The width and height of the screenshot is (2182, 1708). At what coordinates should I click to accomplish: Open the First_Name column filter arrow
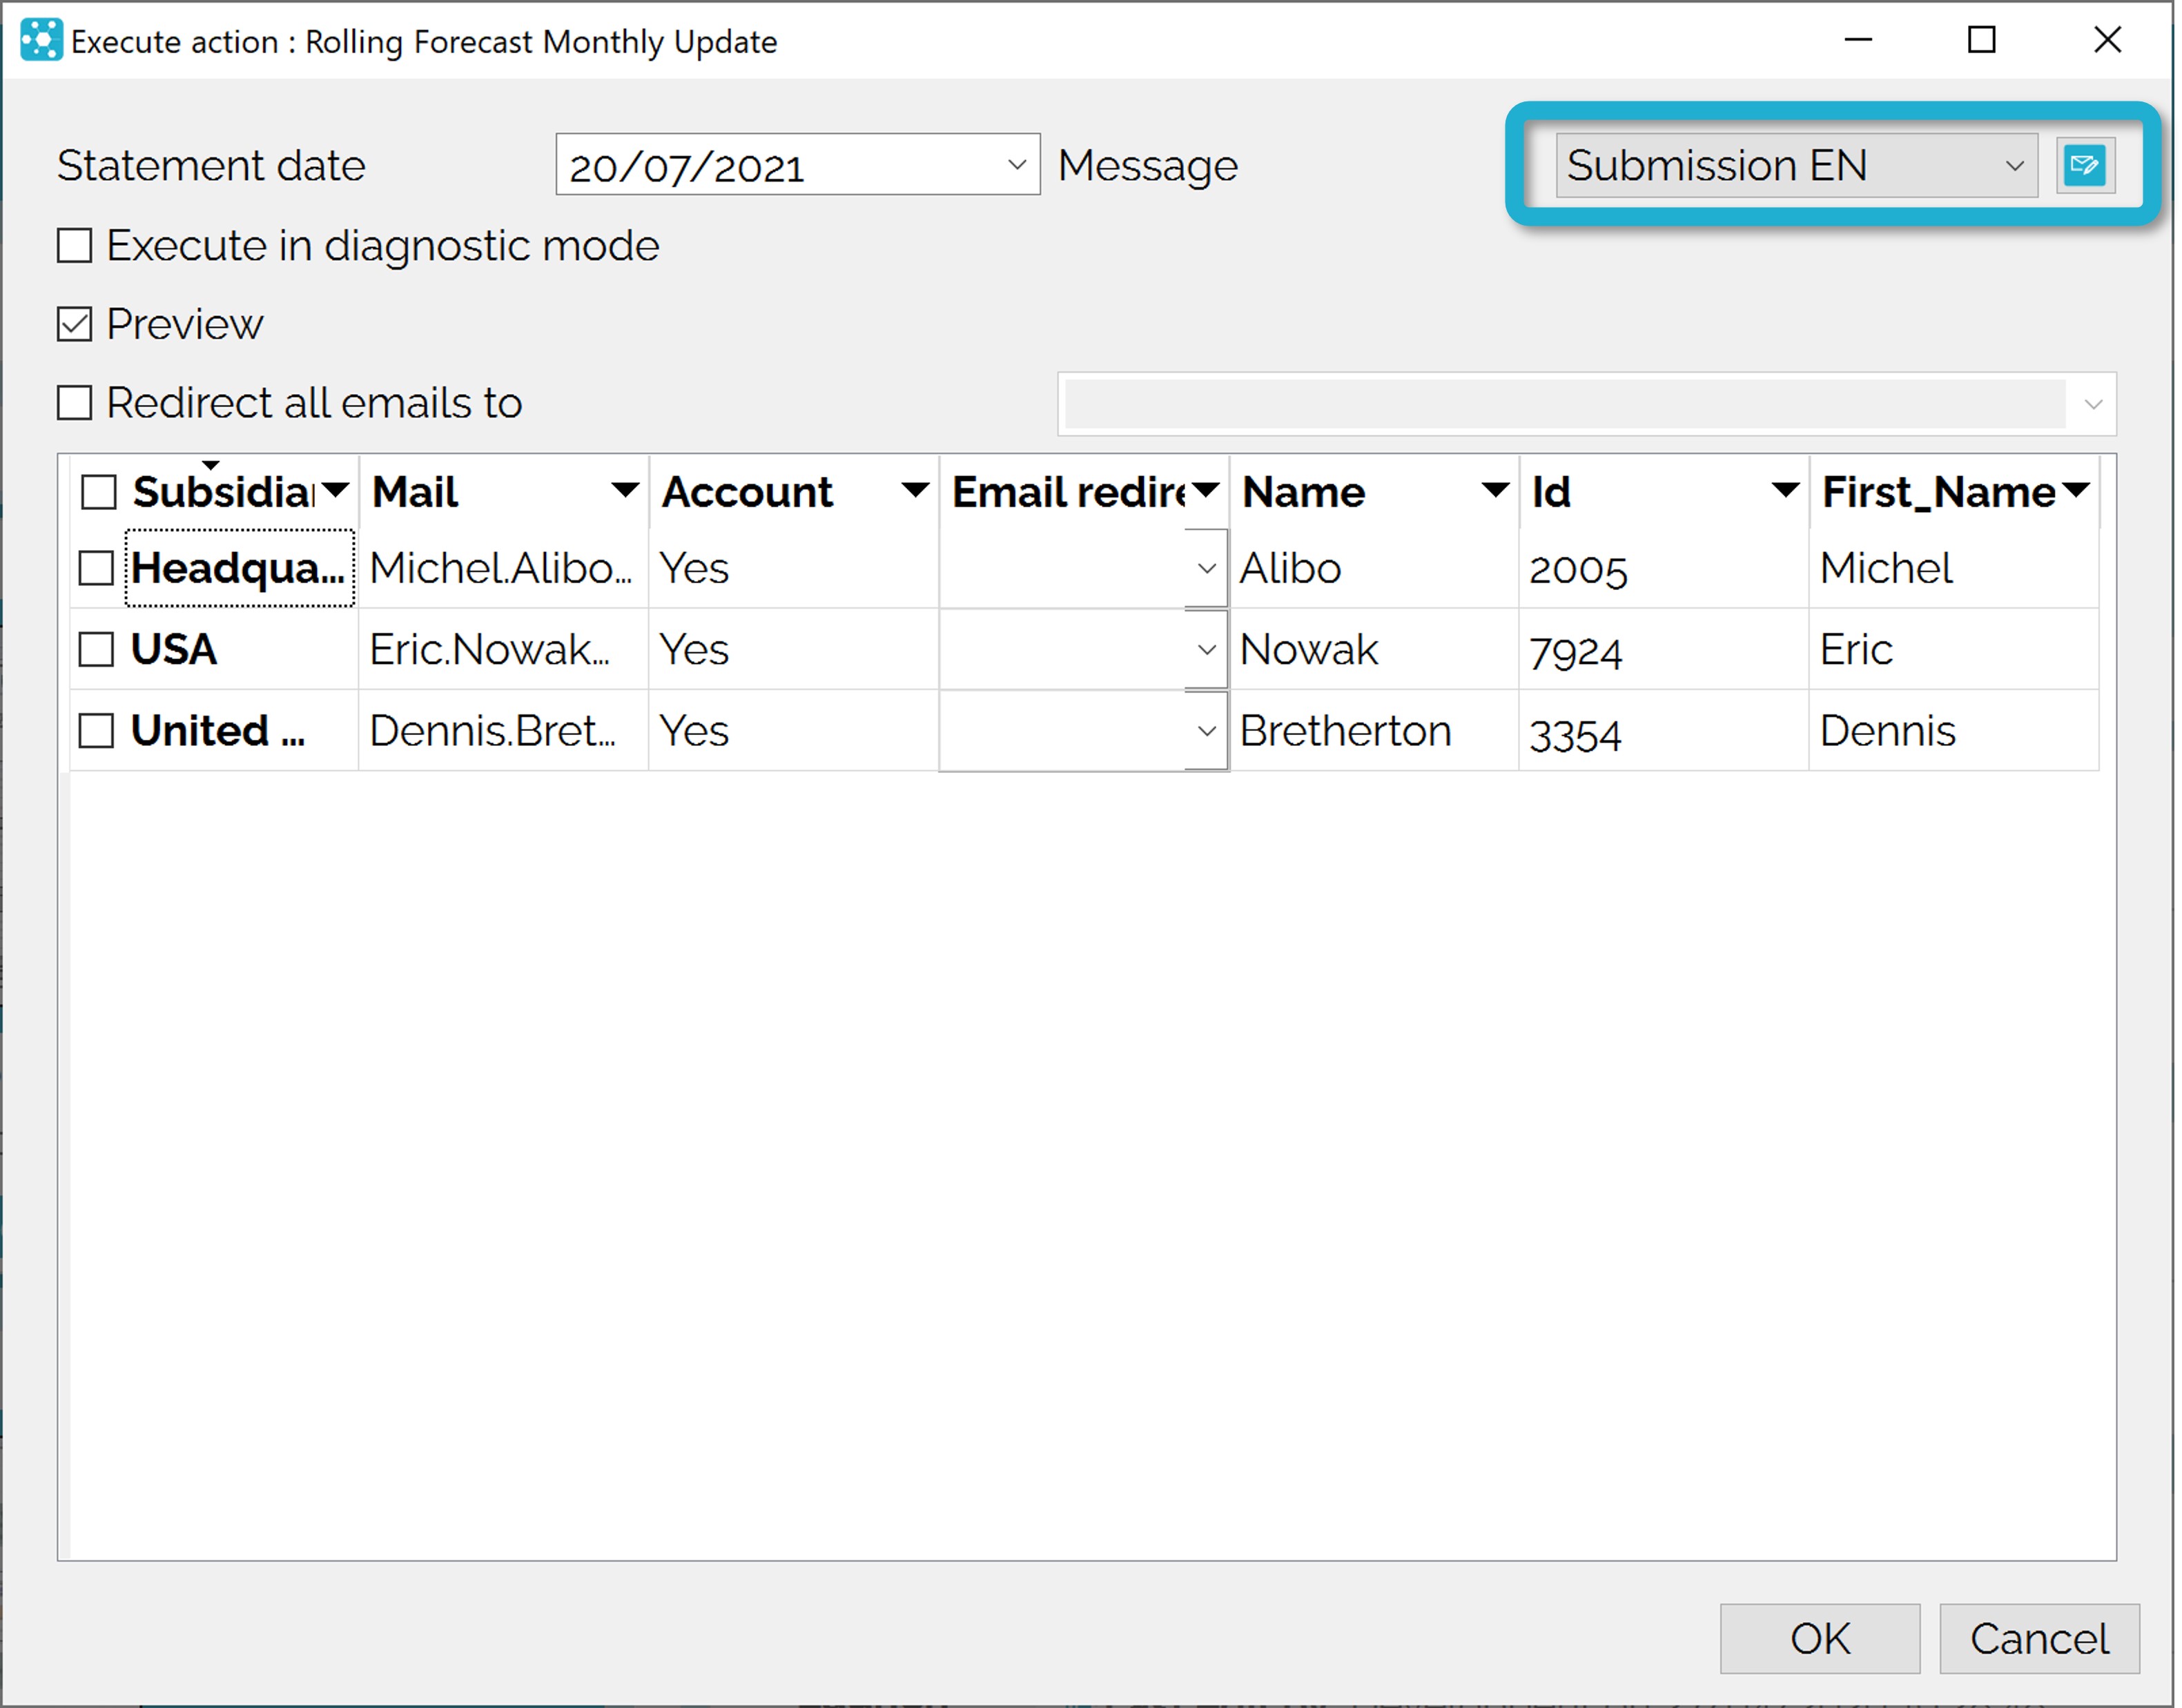coord(2076,490)
